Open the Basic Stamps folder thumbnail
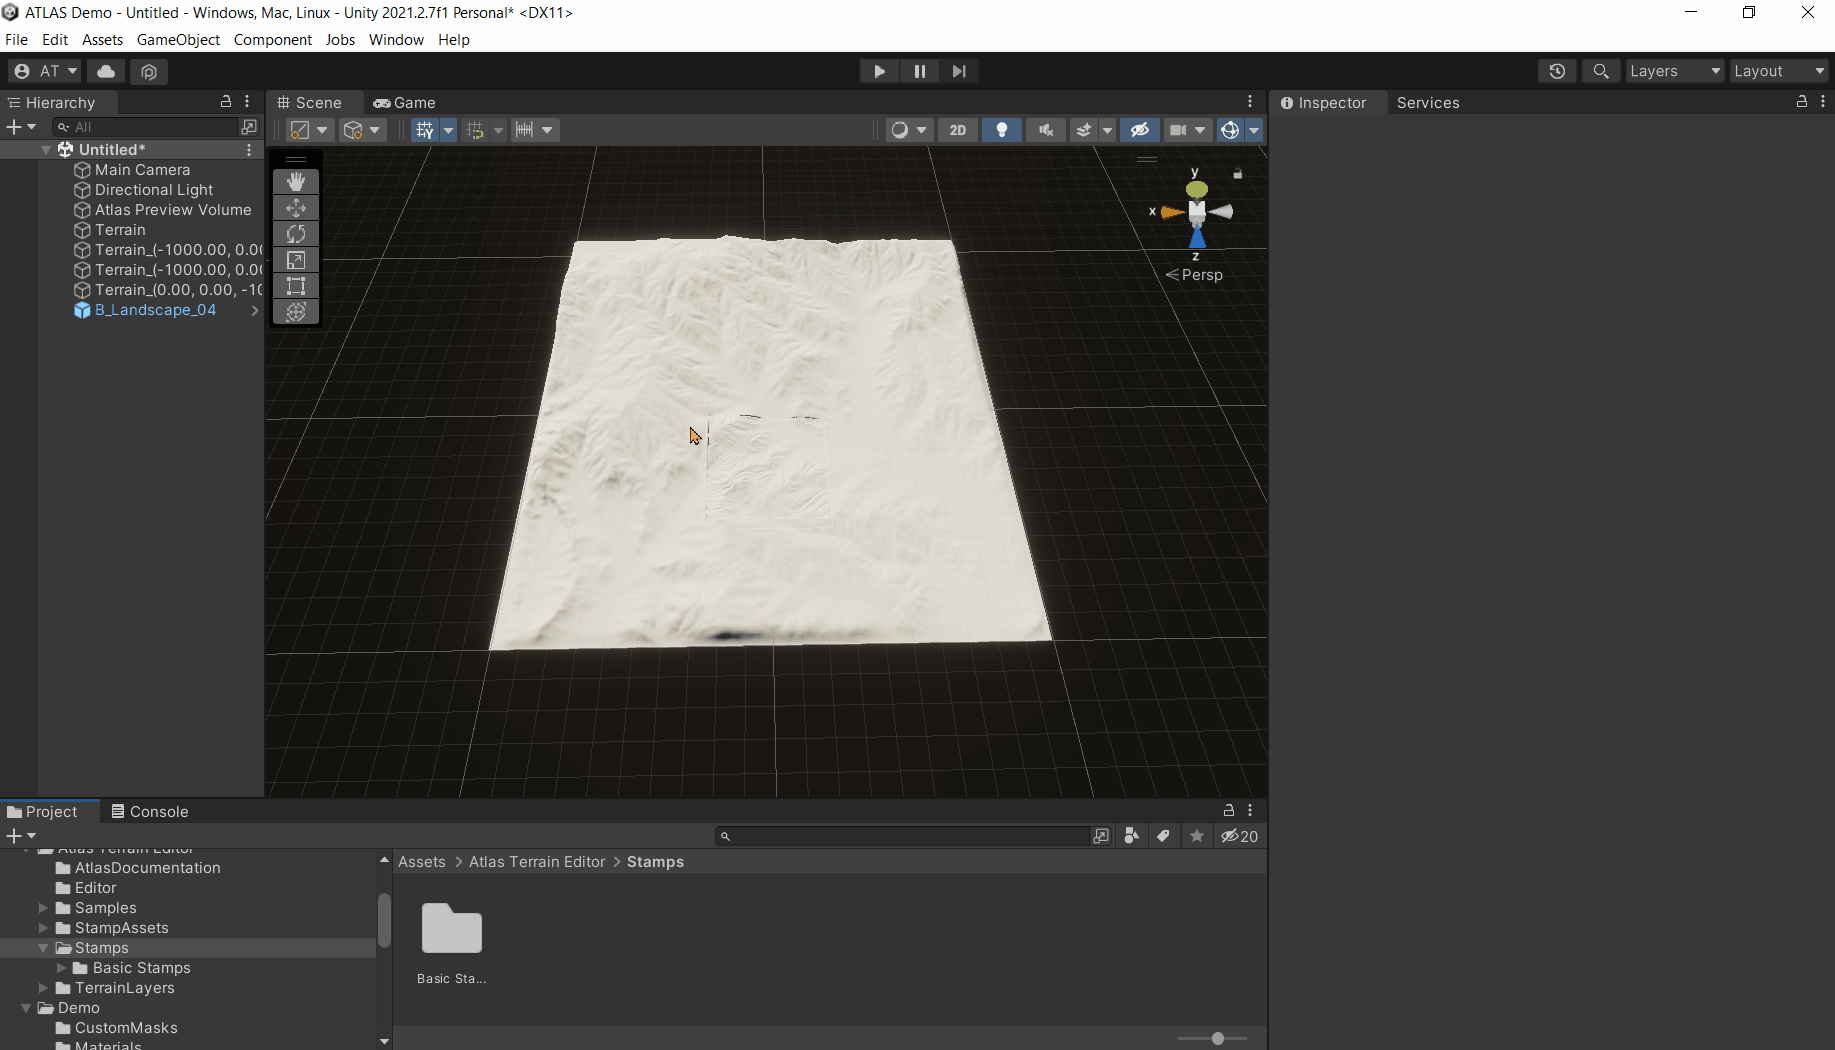The height and width of the screenshot is (1050, 1835). click(451, 928)
